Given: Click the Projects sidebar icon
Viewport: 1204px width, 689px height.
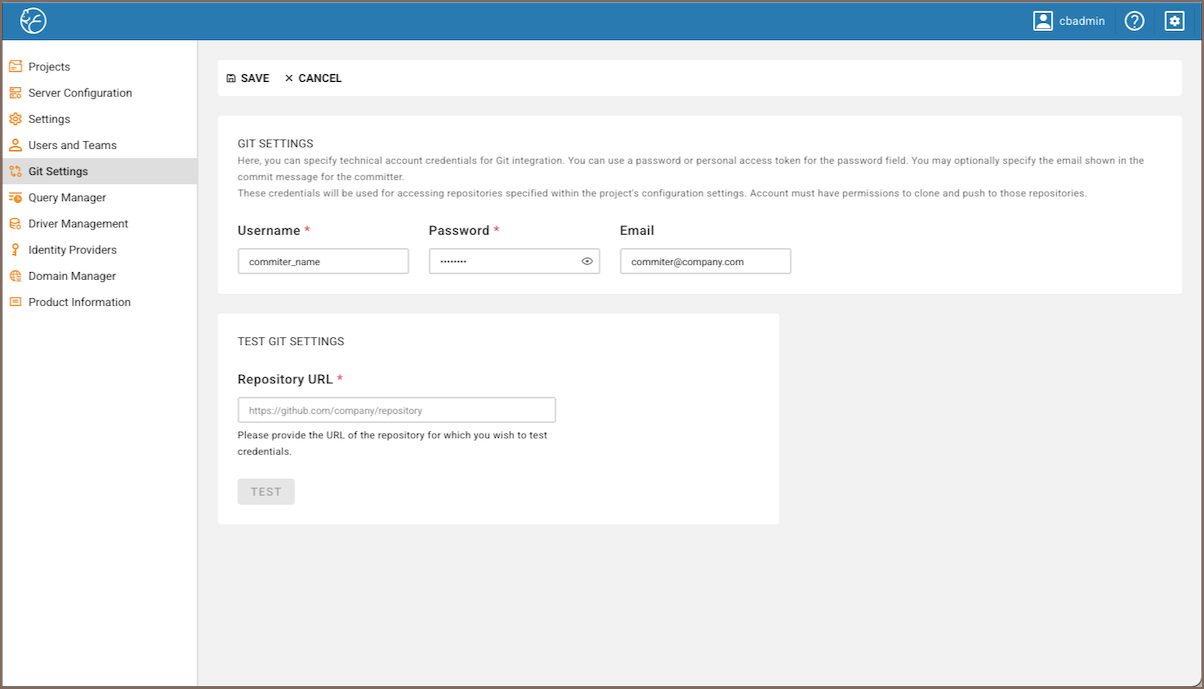Looking at the screenshot, I should point(15,67).
